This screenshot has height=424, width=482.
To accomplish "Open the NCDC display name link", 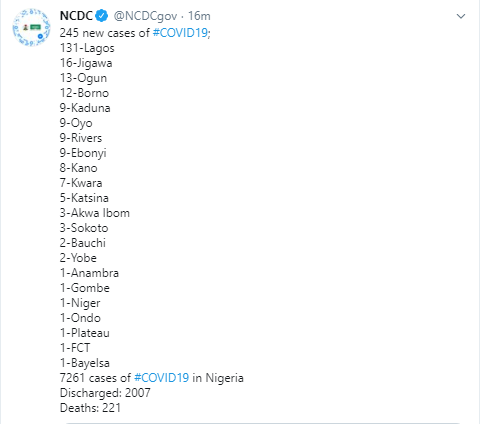I will pos(76,16).
